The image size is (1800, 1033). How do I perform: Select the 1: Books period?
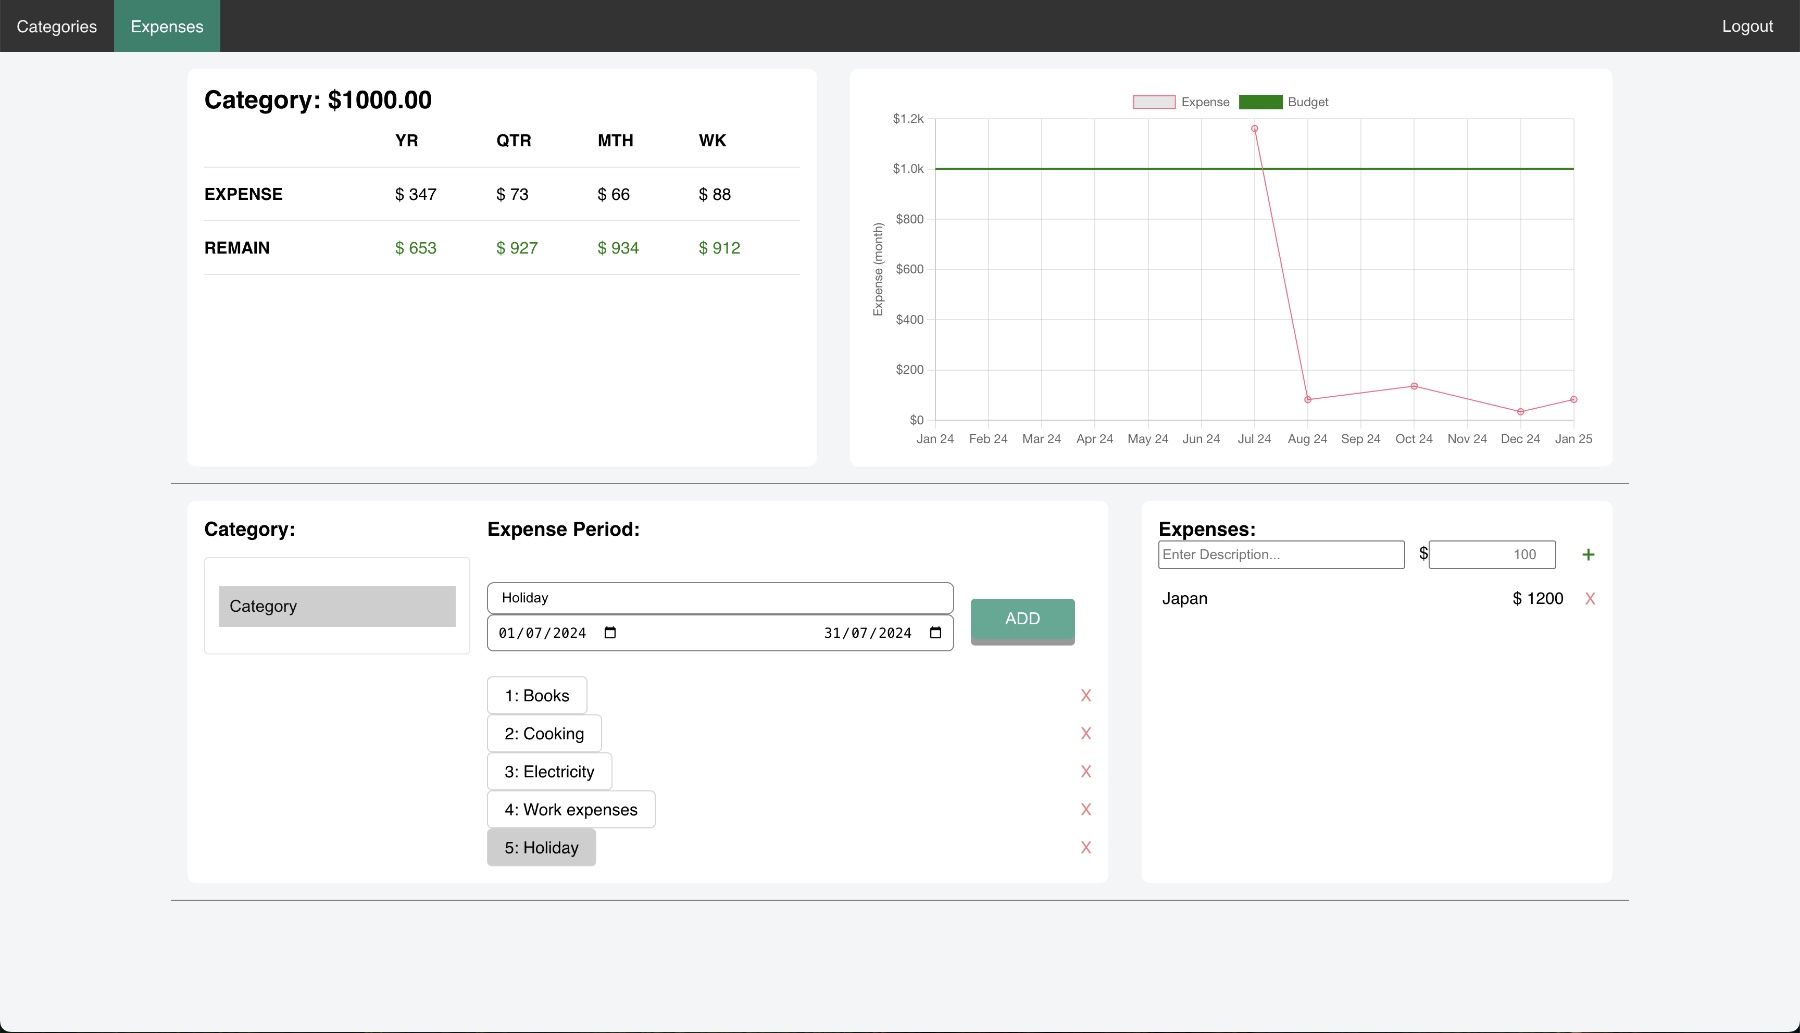click(537, 696)
